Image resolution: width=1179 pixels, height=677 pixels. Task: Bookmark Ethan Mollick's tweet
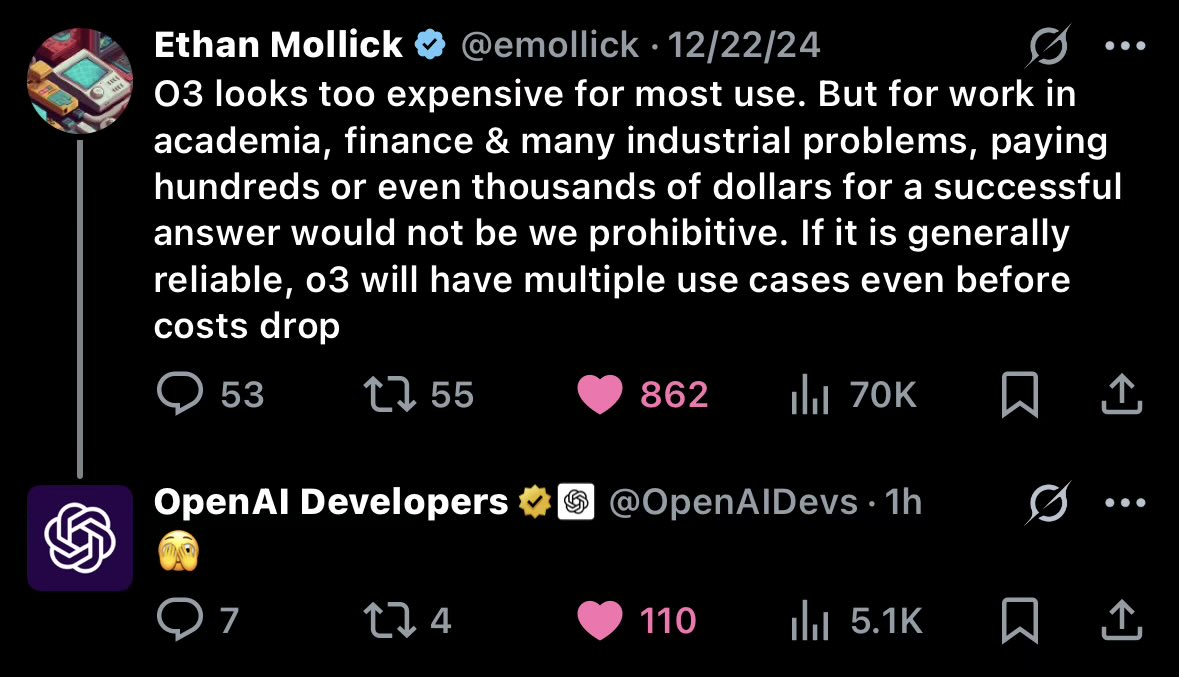(x=1020, y=394)
